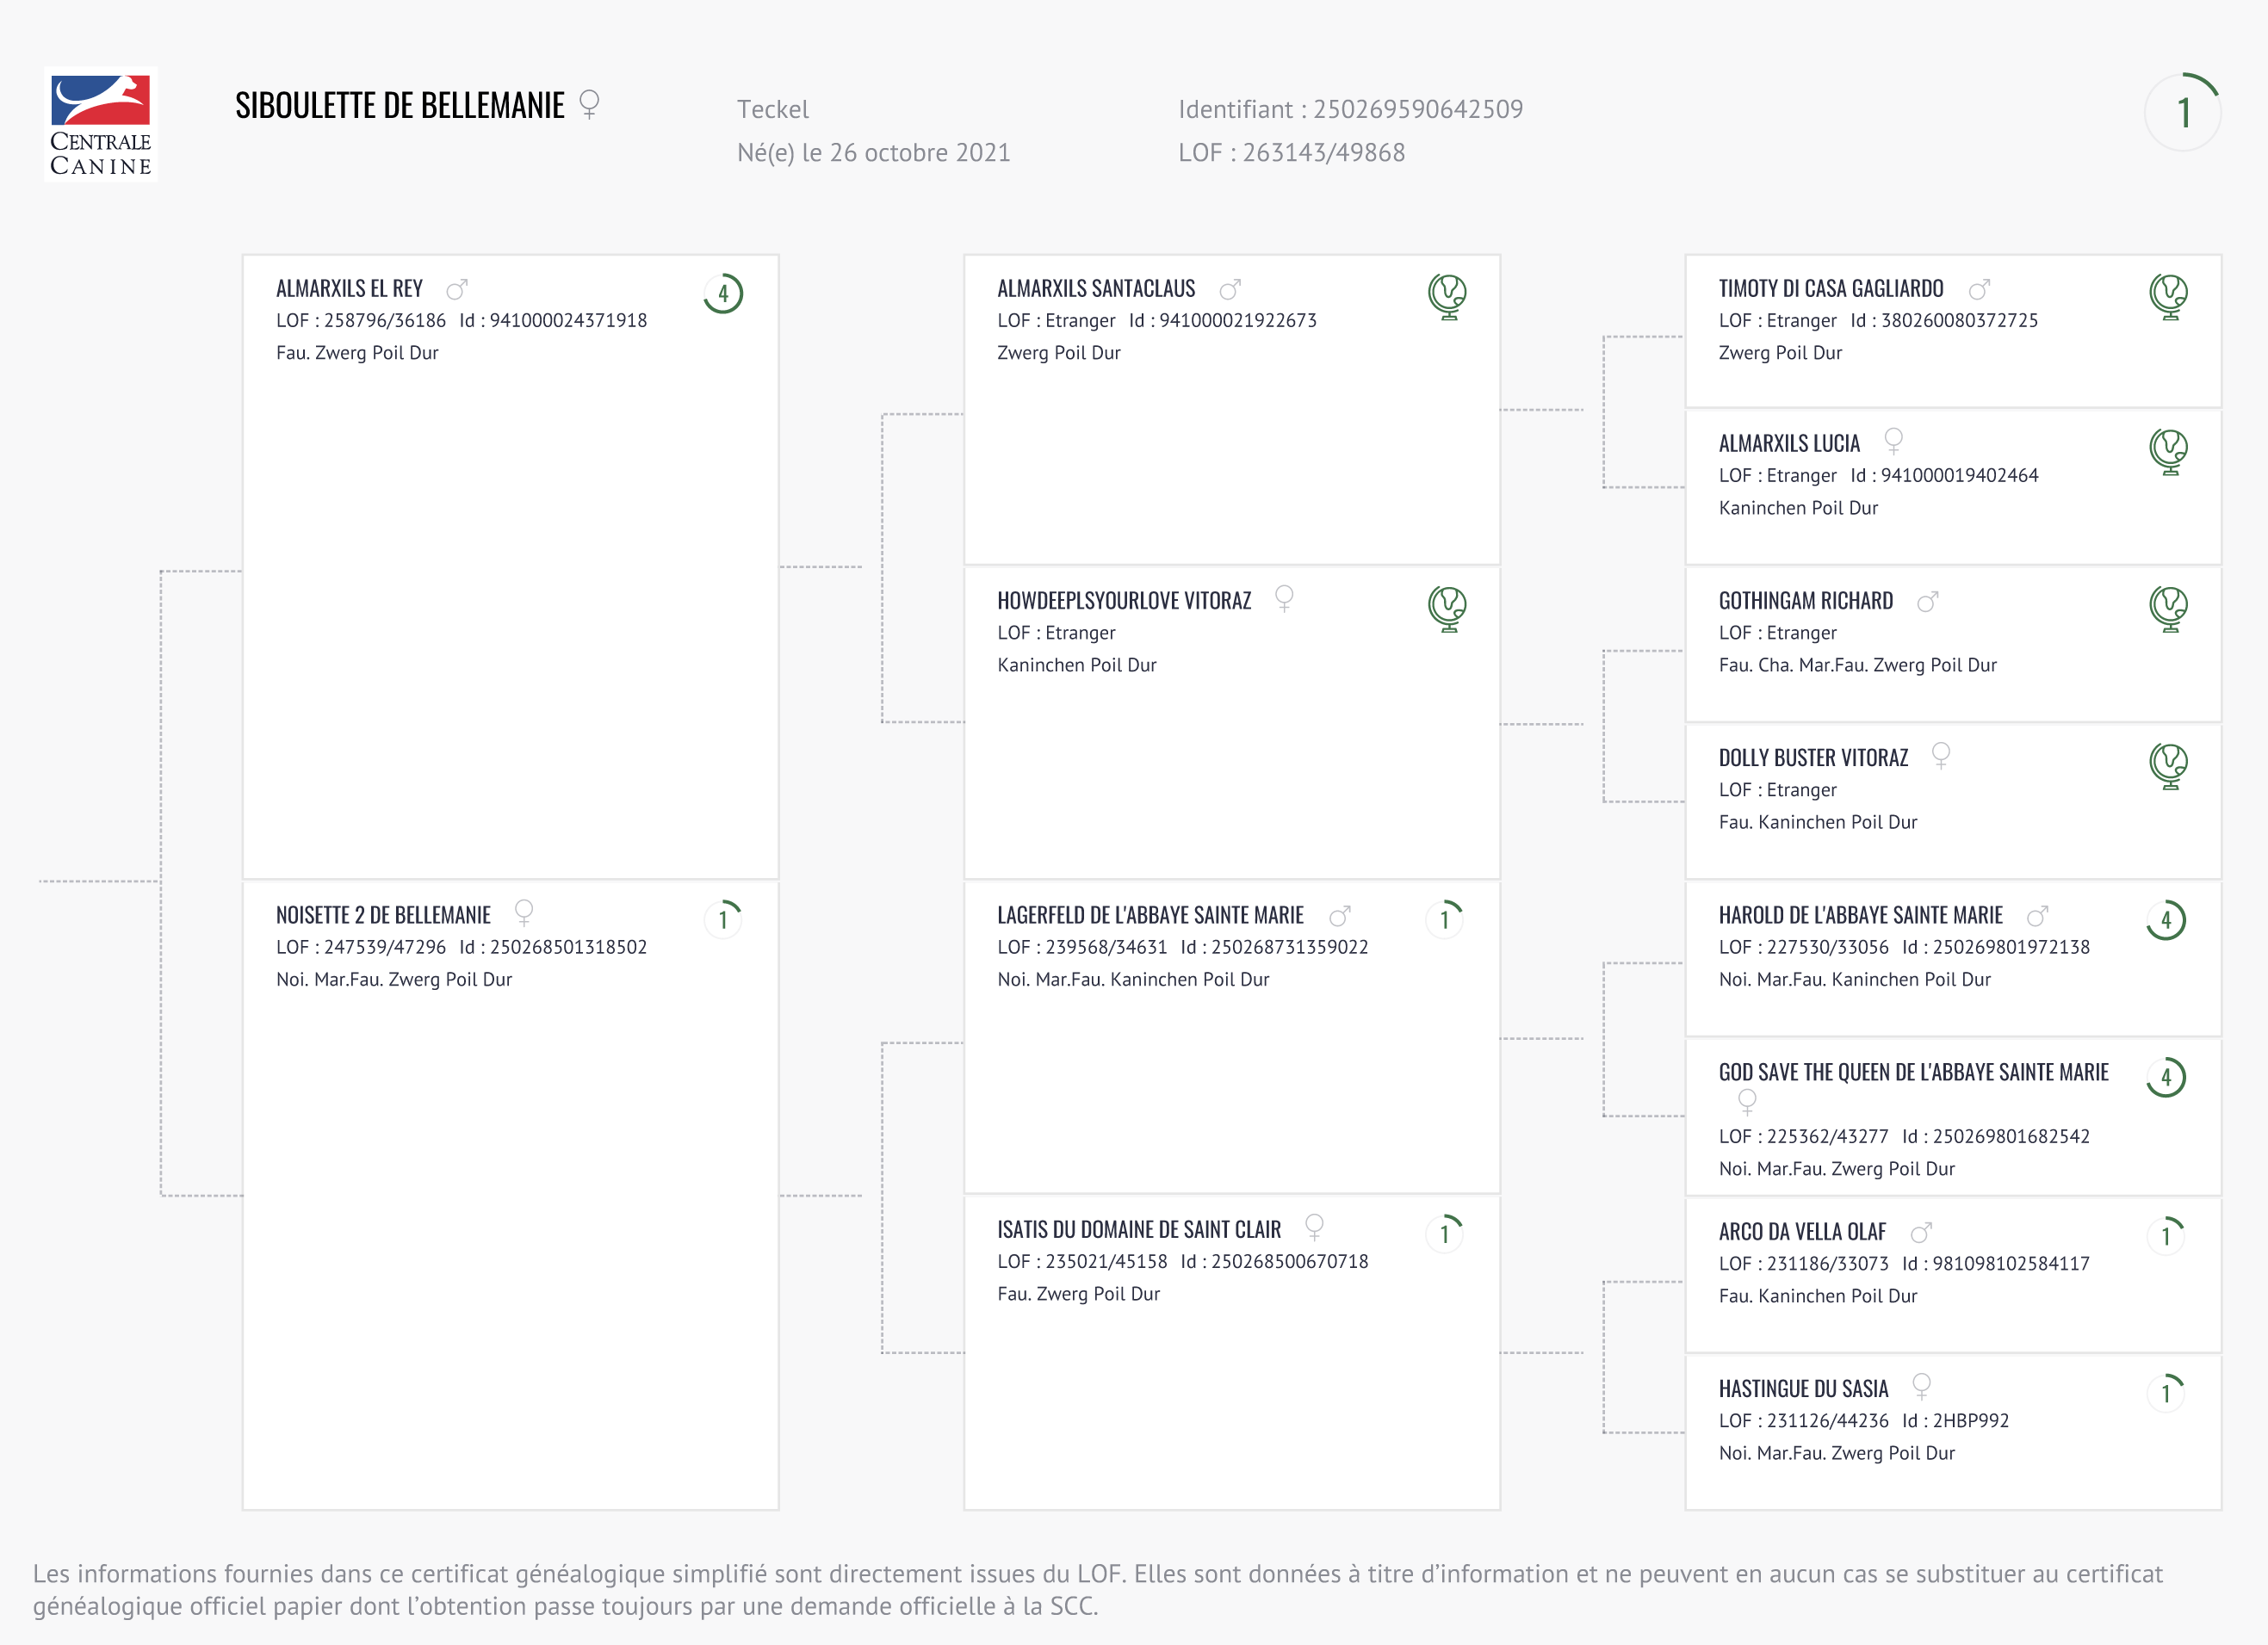This screenshot has height=1645, width=2268.
Task: Open Lagerfeld De L'Abbaye Sainte Marie link
Action: [1150, 915]
